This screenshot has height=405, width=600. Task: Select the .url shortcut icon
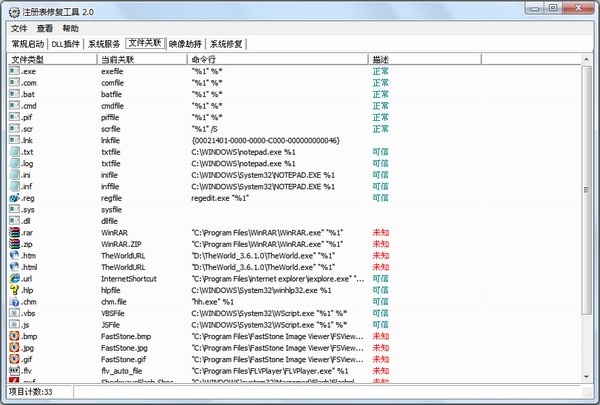pyautogui.click(x=13, y=278)
